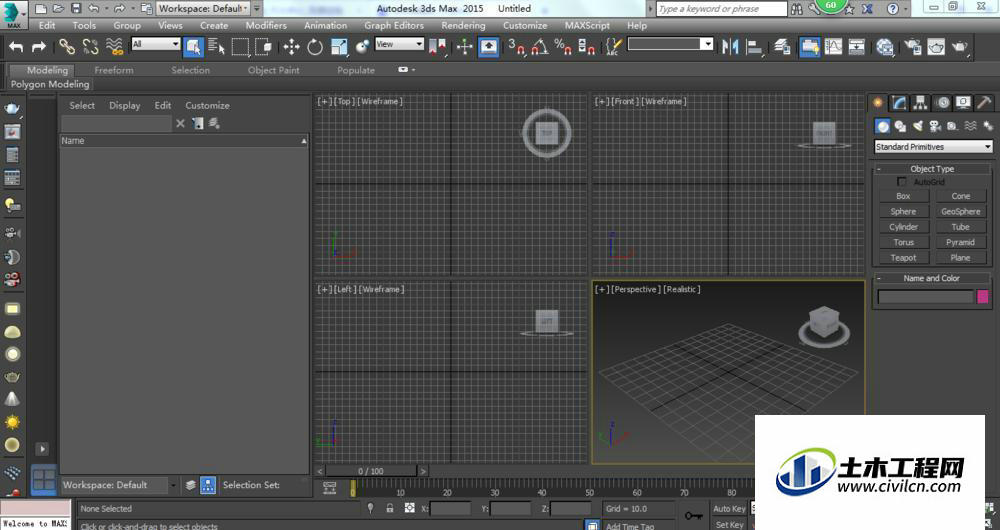Toggle the selection lock padlock in status bar
Screen dimensions: 1000x530
click(x=390, y=508)
